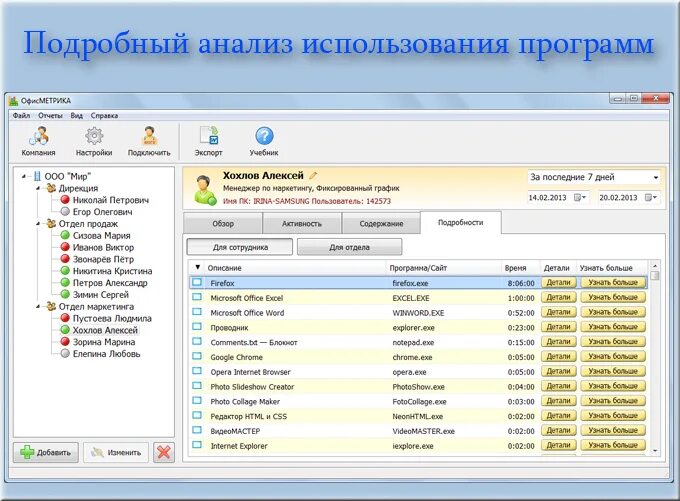Click the Добавить button
The width and height of the screenshot is (680, 501).
46,452
